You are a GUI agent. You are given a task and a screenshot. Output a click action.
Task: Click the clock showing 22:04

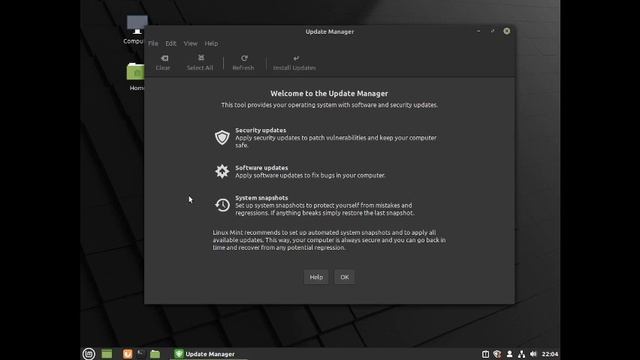coord(550,354)
